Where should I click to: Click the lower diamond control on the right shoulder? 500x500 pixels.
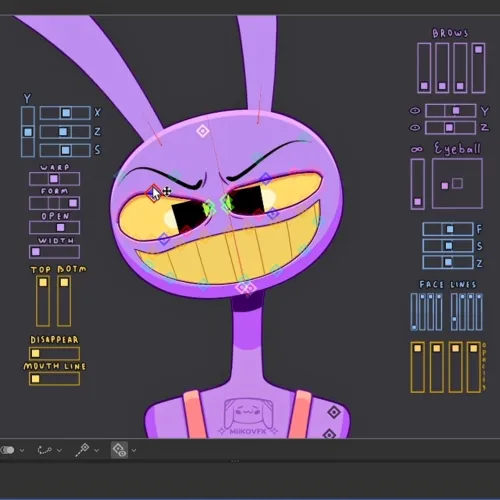(x=329, y=434)
